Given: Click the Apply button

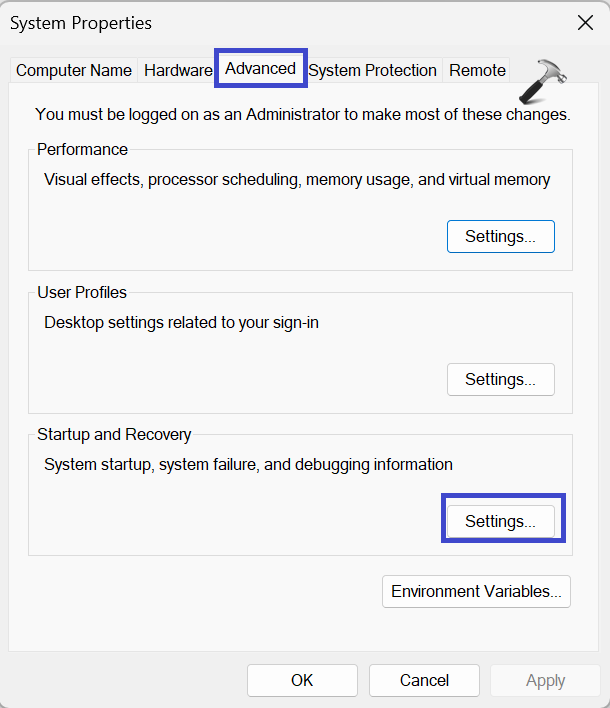Looking at the screenshot, I should (545, 680).
